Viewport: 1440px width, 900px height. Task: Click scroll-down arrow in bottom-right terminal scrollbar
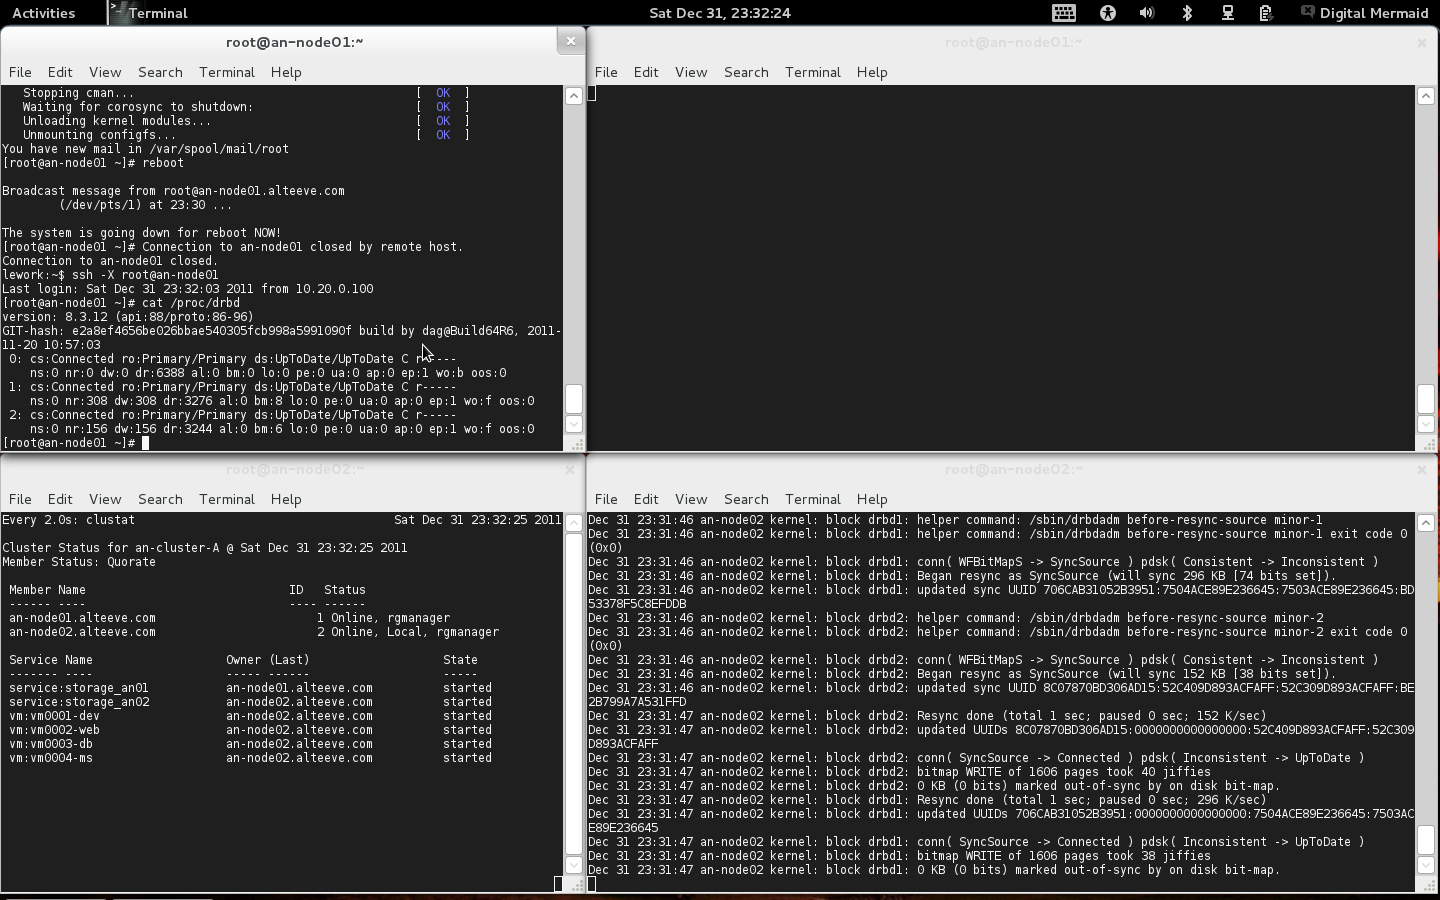coord(1426,865)
